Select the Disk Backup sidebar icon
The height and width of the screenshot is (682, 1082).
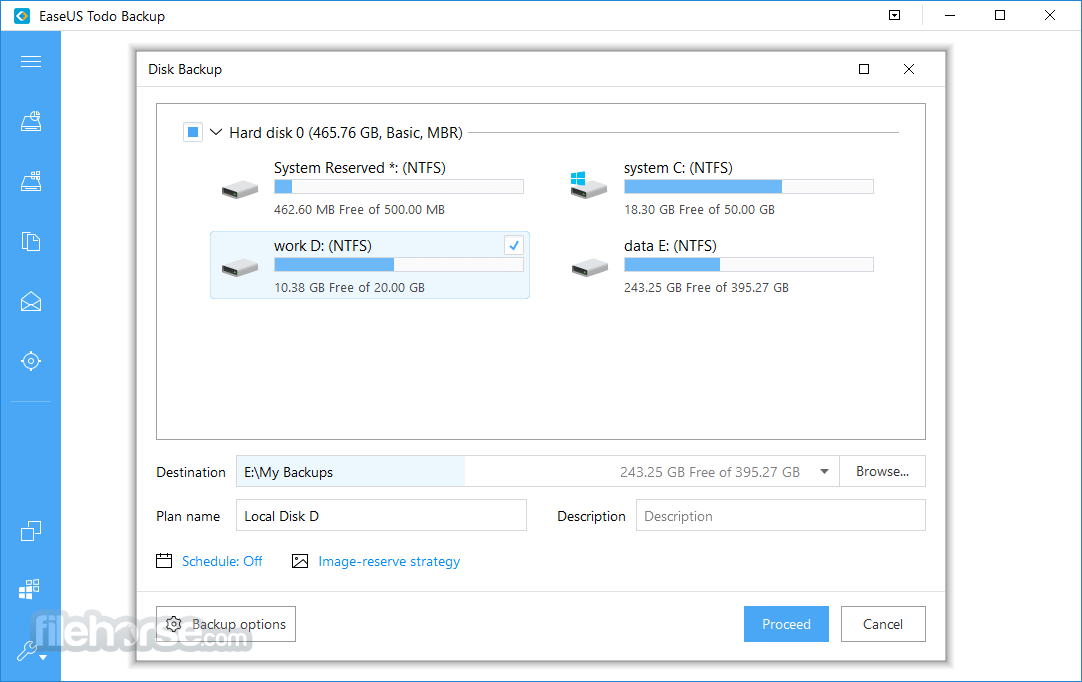coord(30,121)
